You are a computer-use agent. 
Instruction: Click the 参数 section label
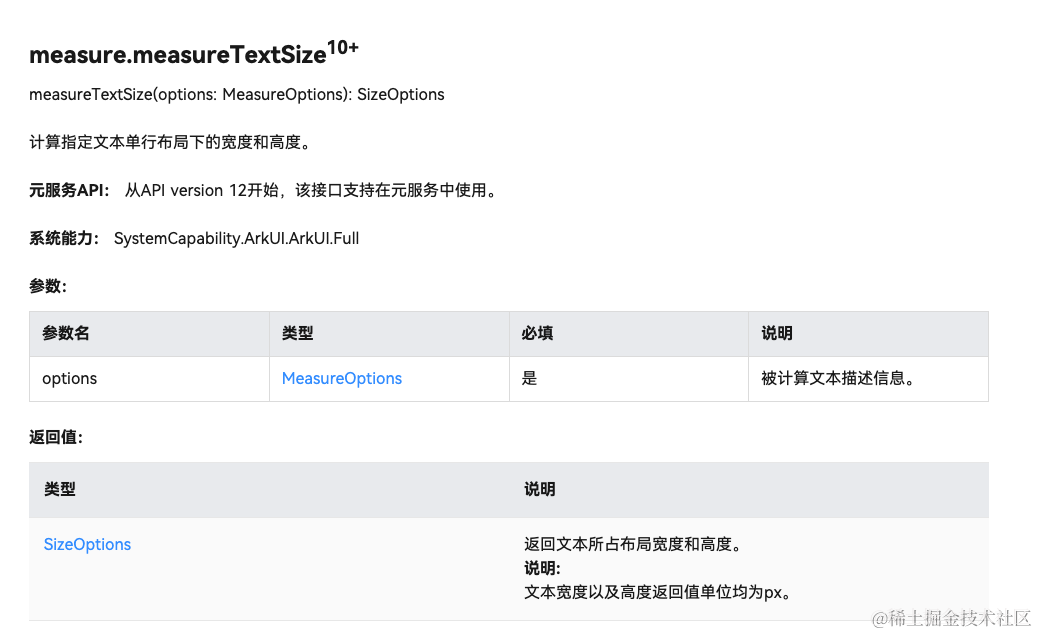[x=44, y=286]
